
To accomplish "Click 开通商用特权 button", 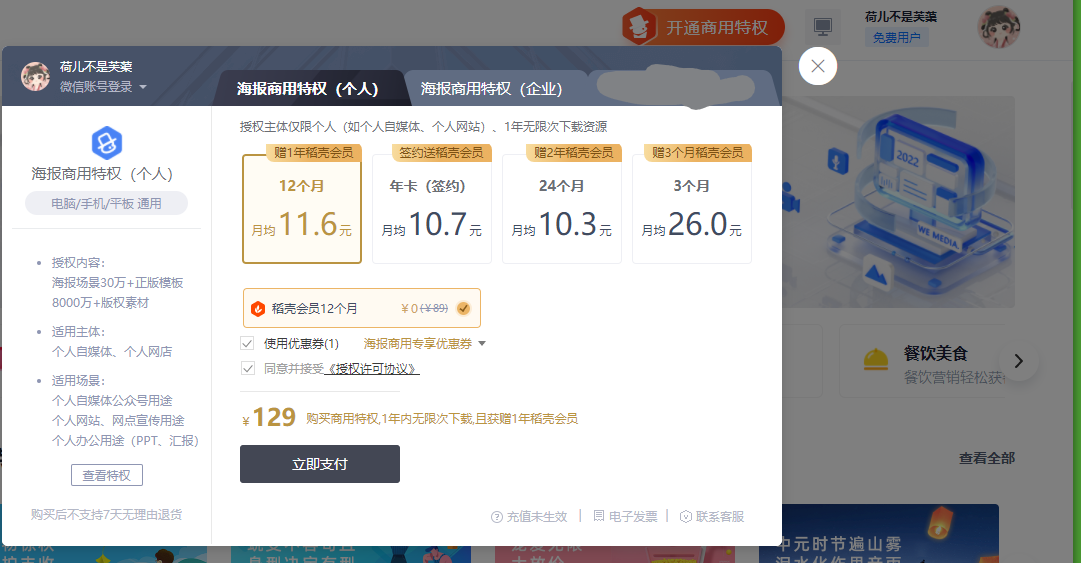I will point(703,27).
